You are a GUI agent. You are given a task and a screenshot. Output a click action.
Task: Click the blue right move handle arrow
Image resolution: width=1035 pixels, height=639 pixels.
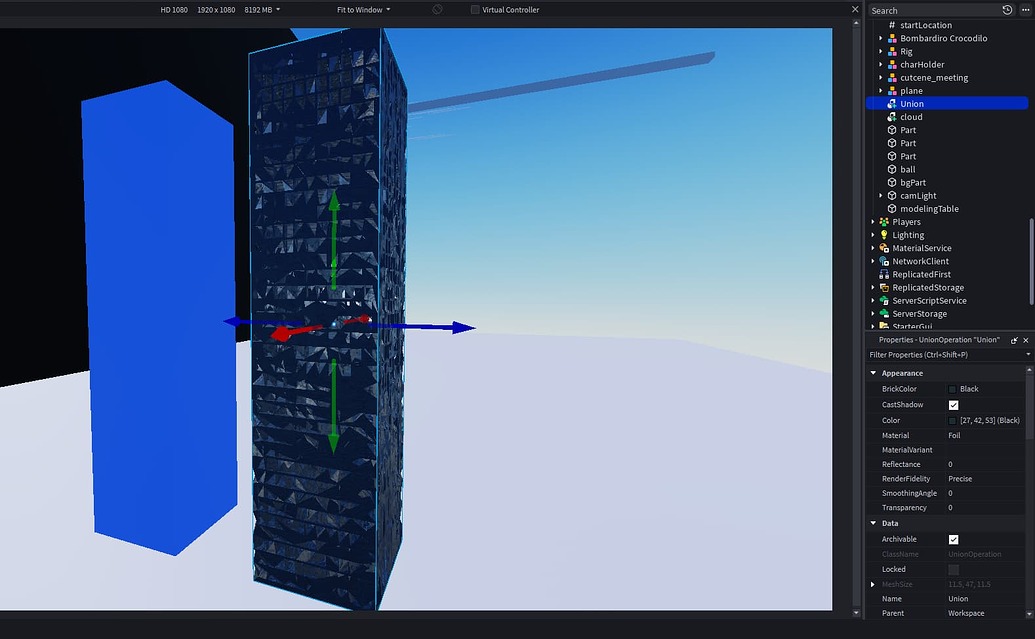point(464,327)
